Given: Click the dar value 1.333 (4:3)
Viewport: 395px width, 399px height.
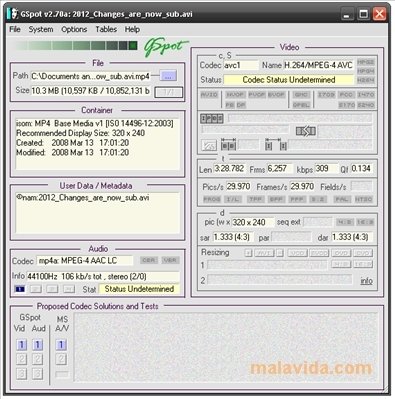Looking at the screenshot, I should pyautogui.click(x=352, y=237).
